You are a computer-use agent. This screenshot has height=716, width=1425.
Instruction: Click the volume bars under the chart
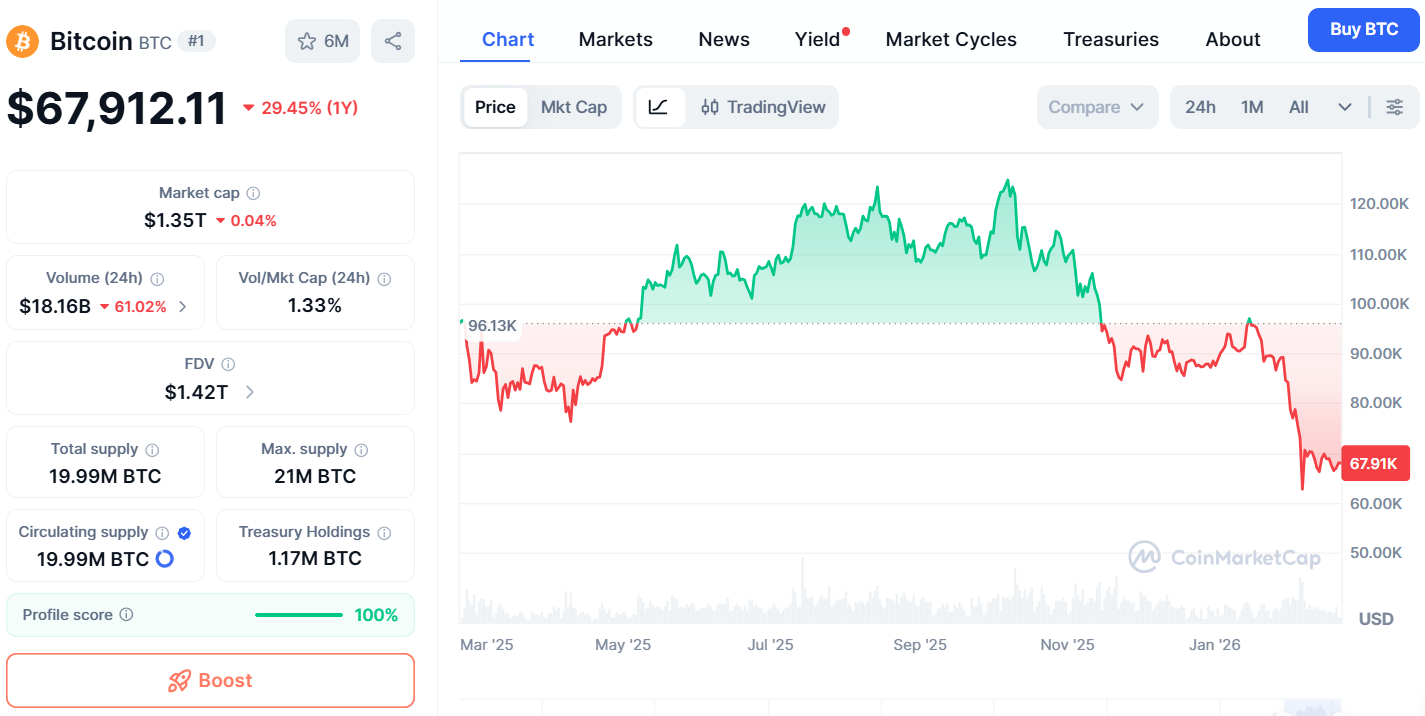(900, 598)
